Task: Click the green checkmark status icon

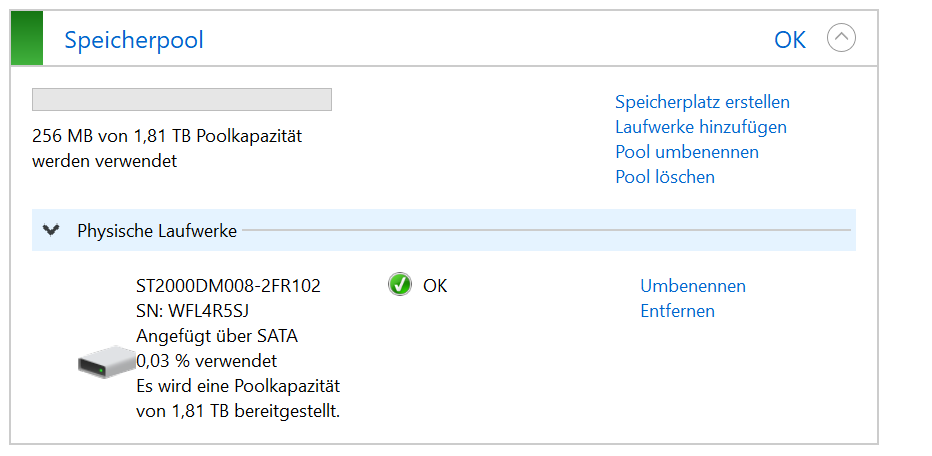Action: (x=400, y=285)
